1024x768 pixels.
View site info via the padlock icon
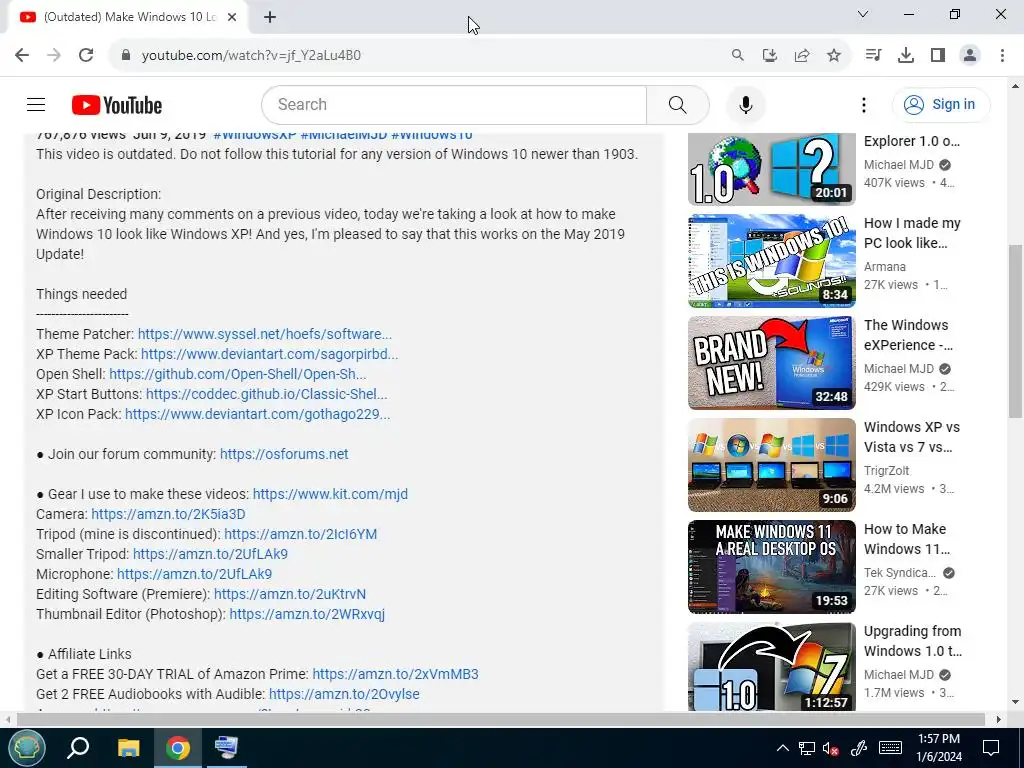tap(126, 55)
